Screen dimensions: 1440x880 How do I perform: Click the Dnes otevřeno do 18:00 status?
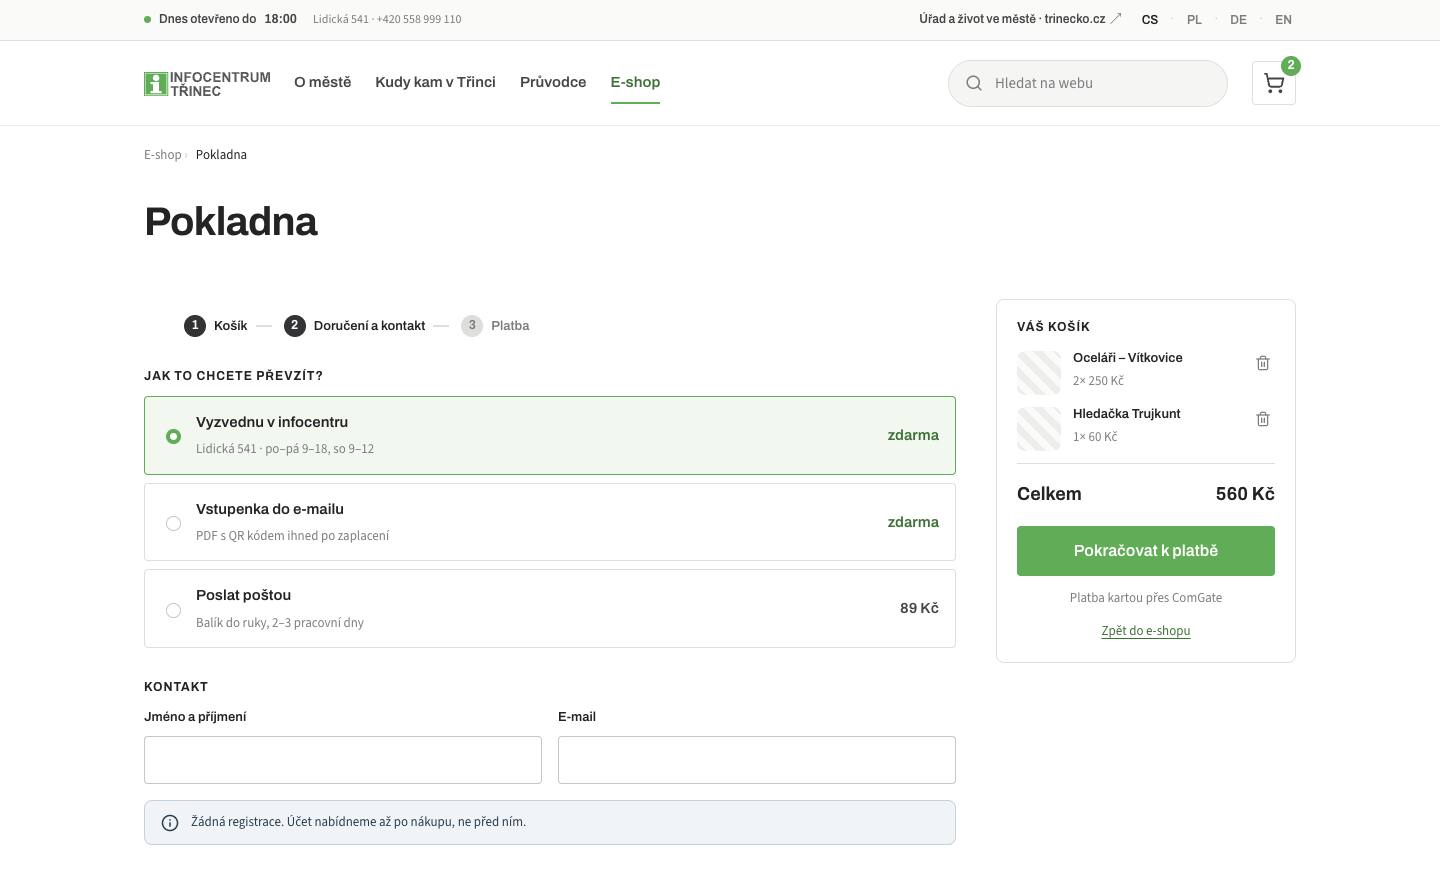tap(221, 19)
